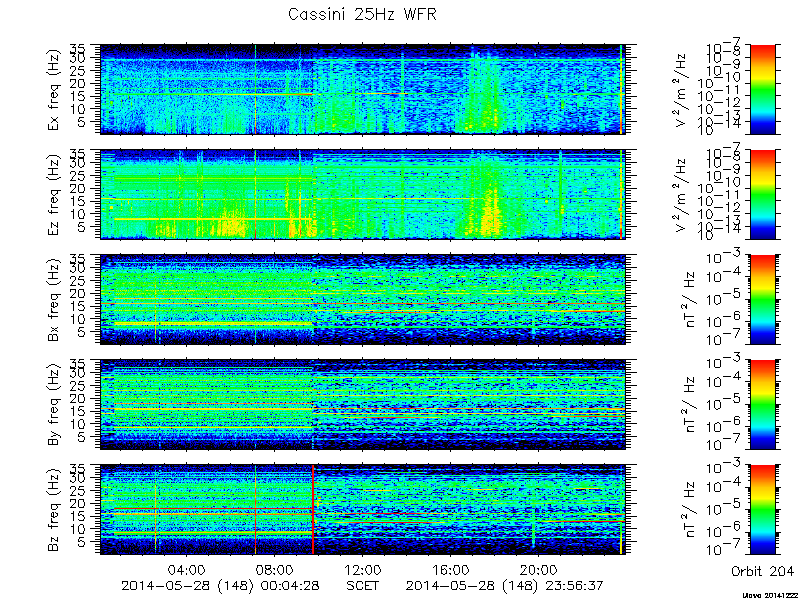Pick the color bar beside the Ez panel
The image size is (800, 600).
(x=762, y=194)
